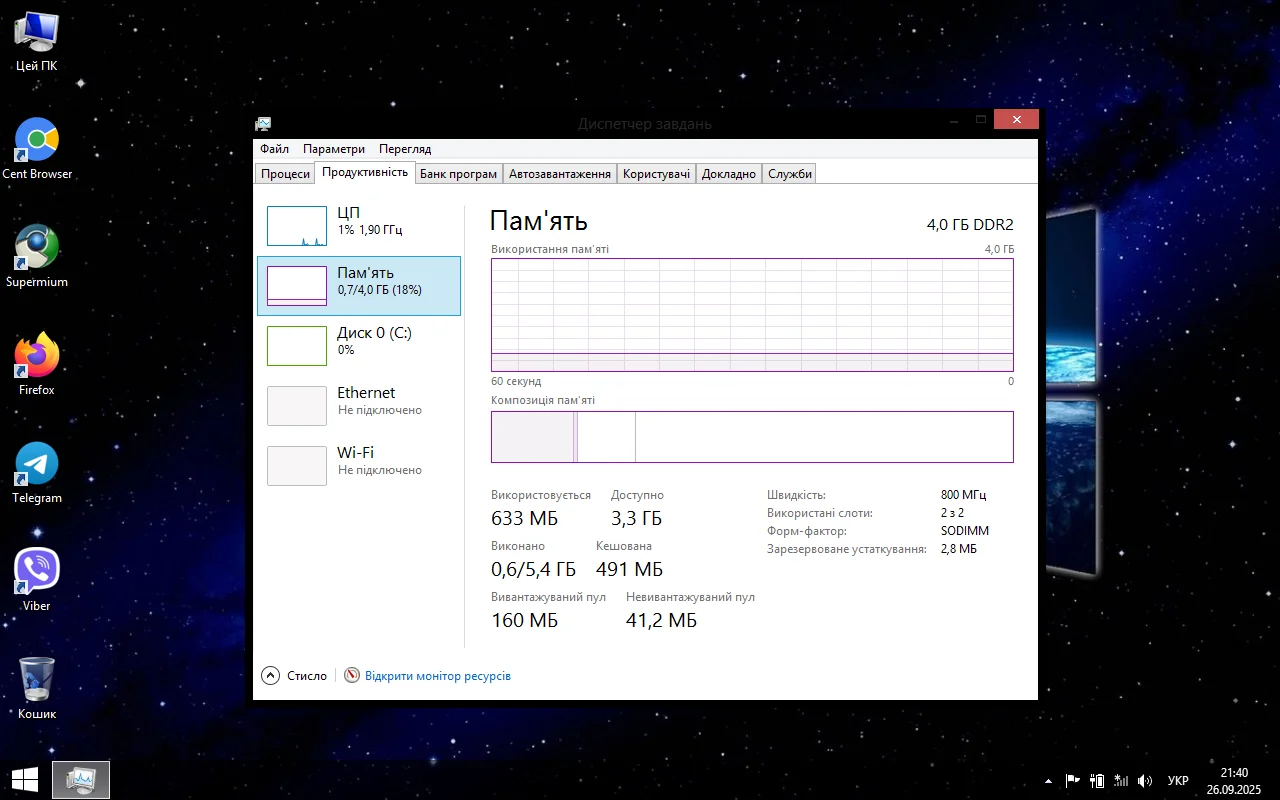Open the Параметри menu
The width and height of the screenshot is (1280, 800).
click(x=334, y=149)
